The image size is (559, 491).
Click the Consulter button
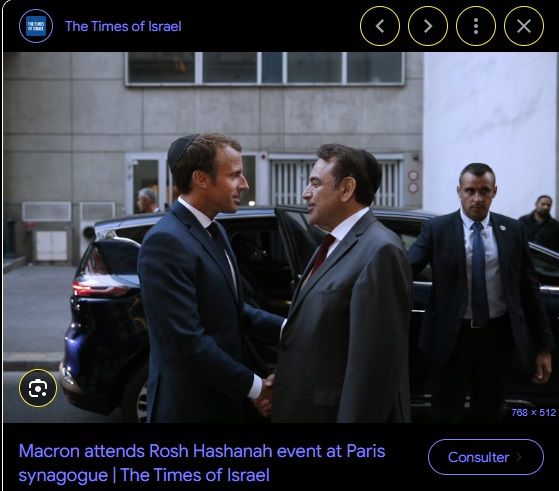[486, 457]
